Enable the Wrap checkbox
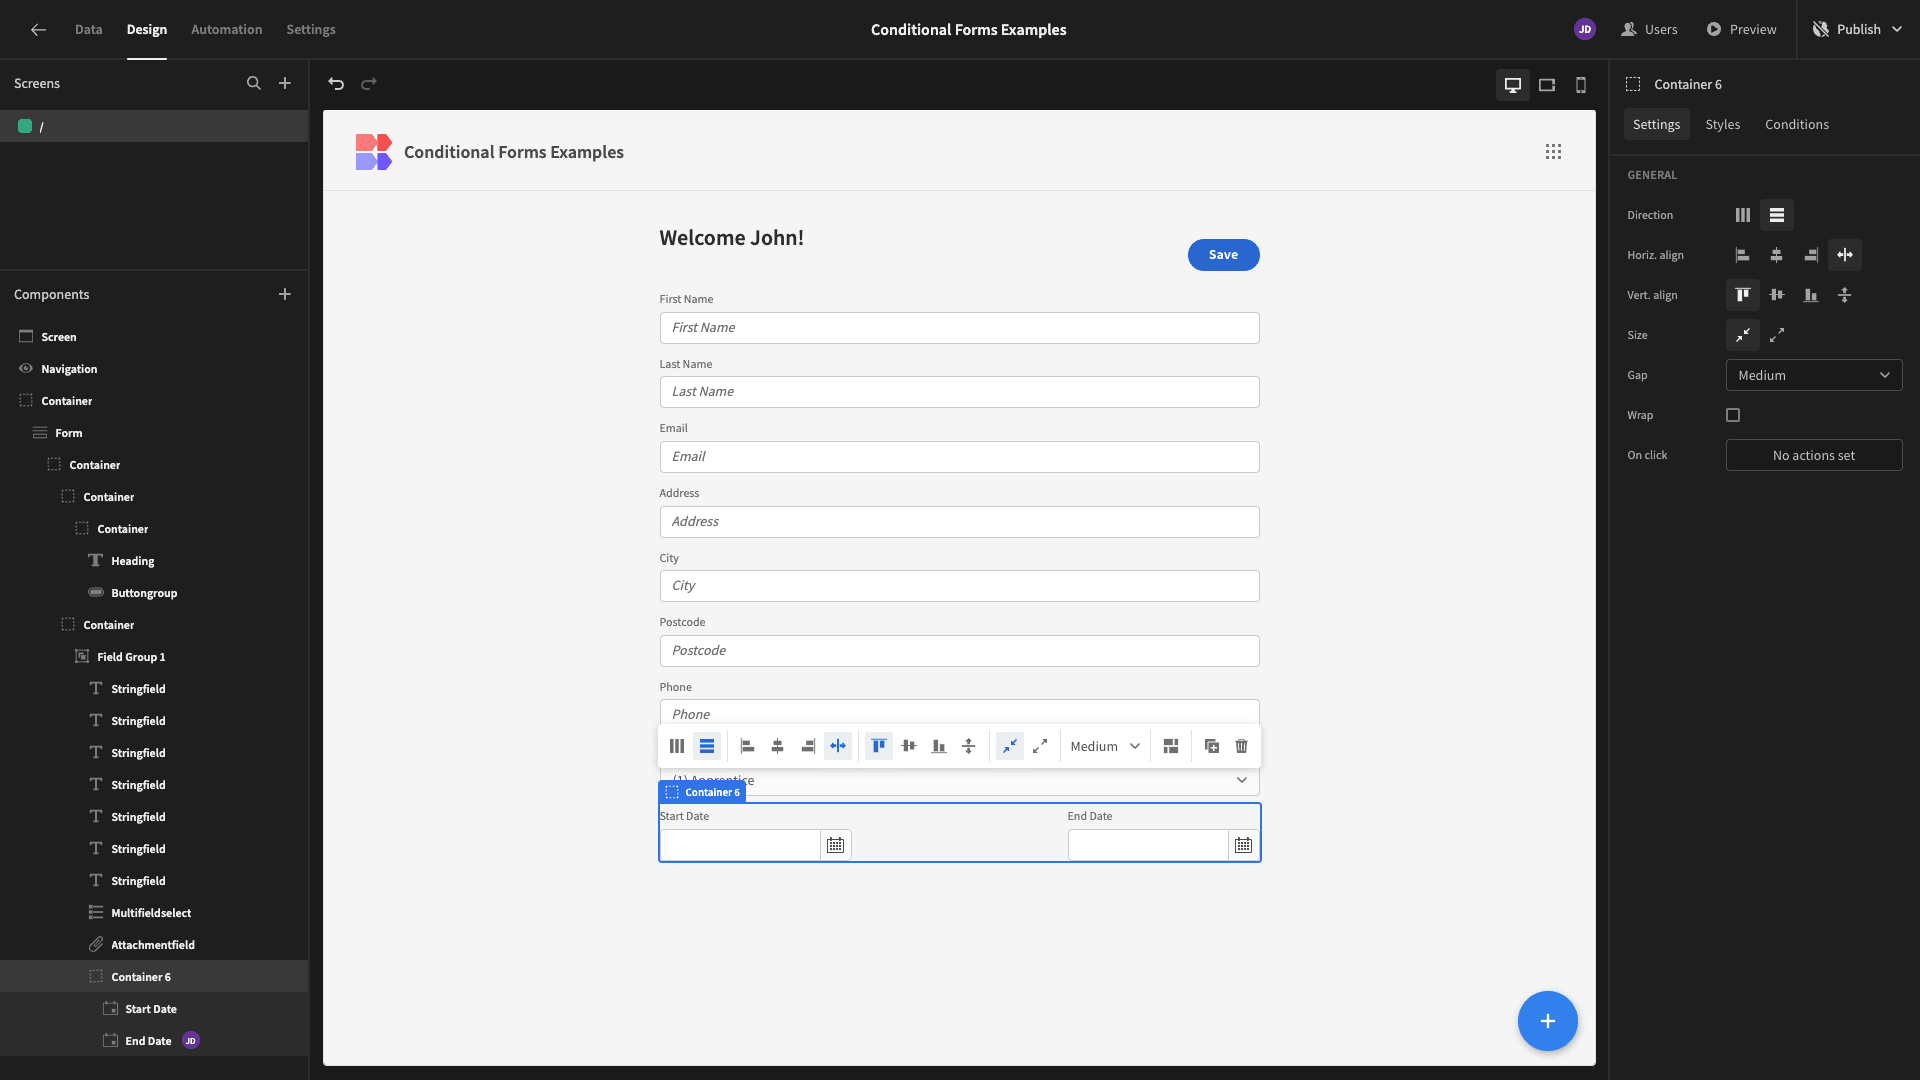 click(1733, 415)
